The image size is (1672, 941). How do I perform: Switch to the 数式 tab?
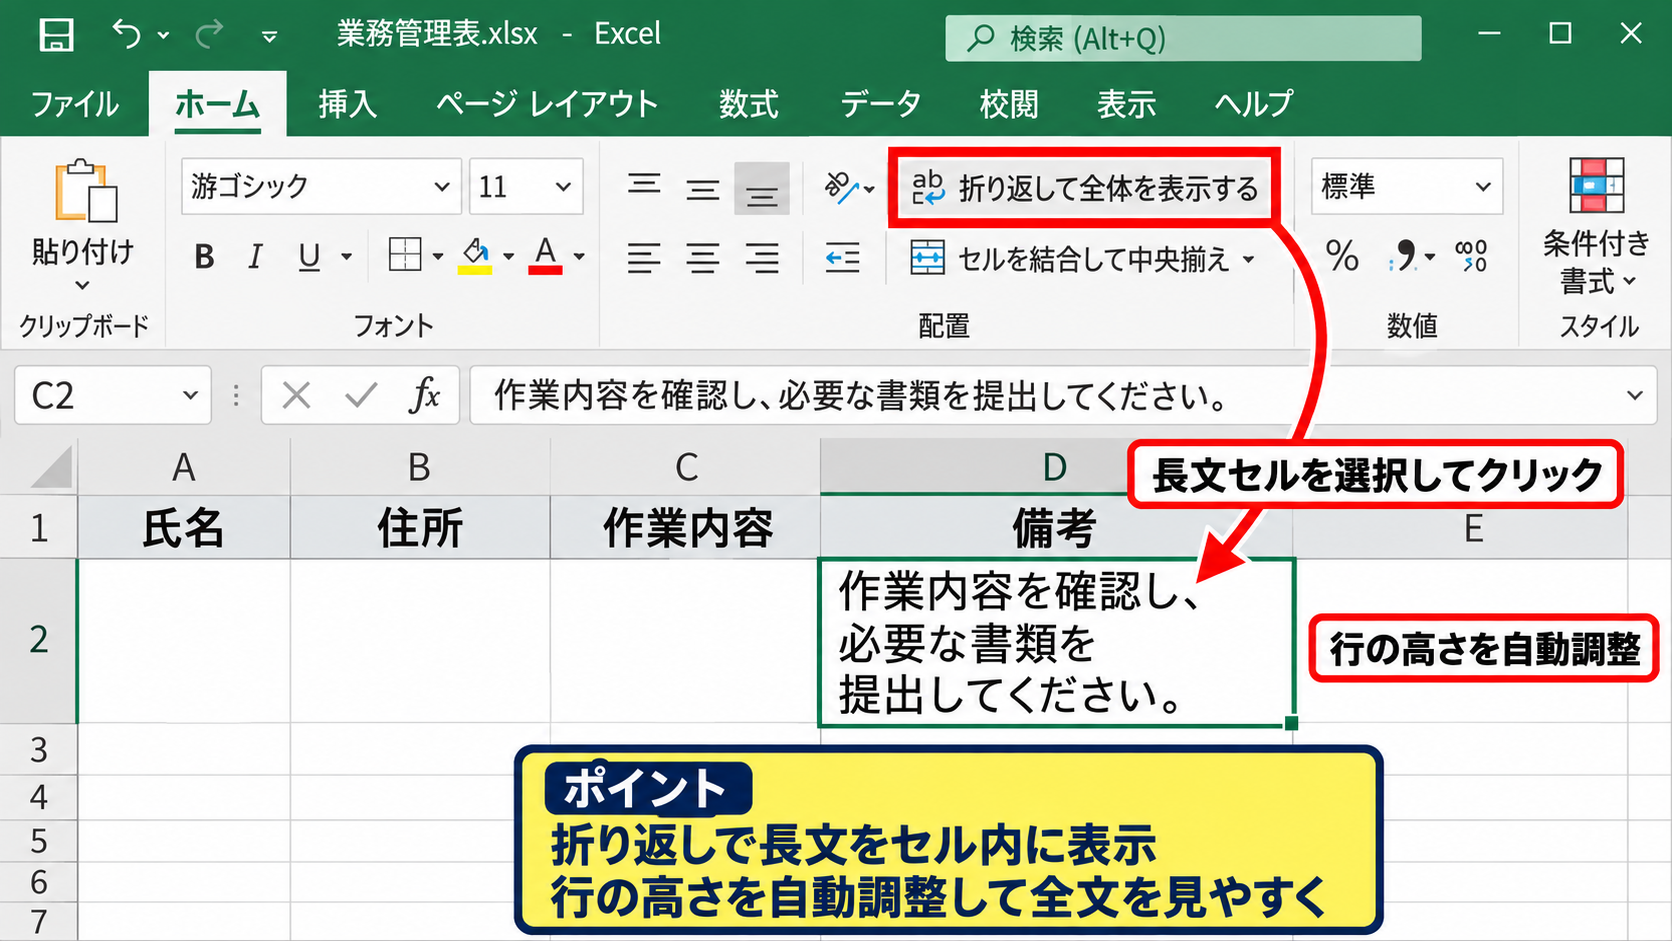(748, 104)
